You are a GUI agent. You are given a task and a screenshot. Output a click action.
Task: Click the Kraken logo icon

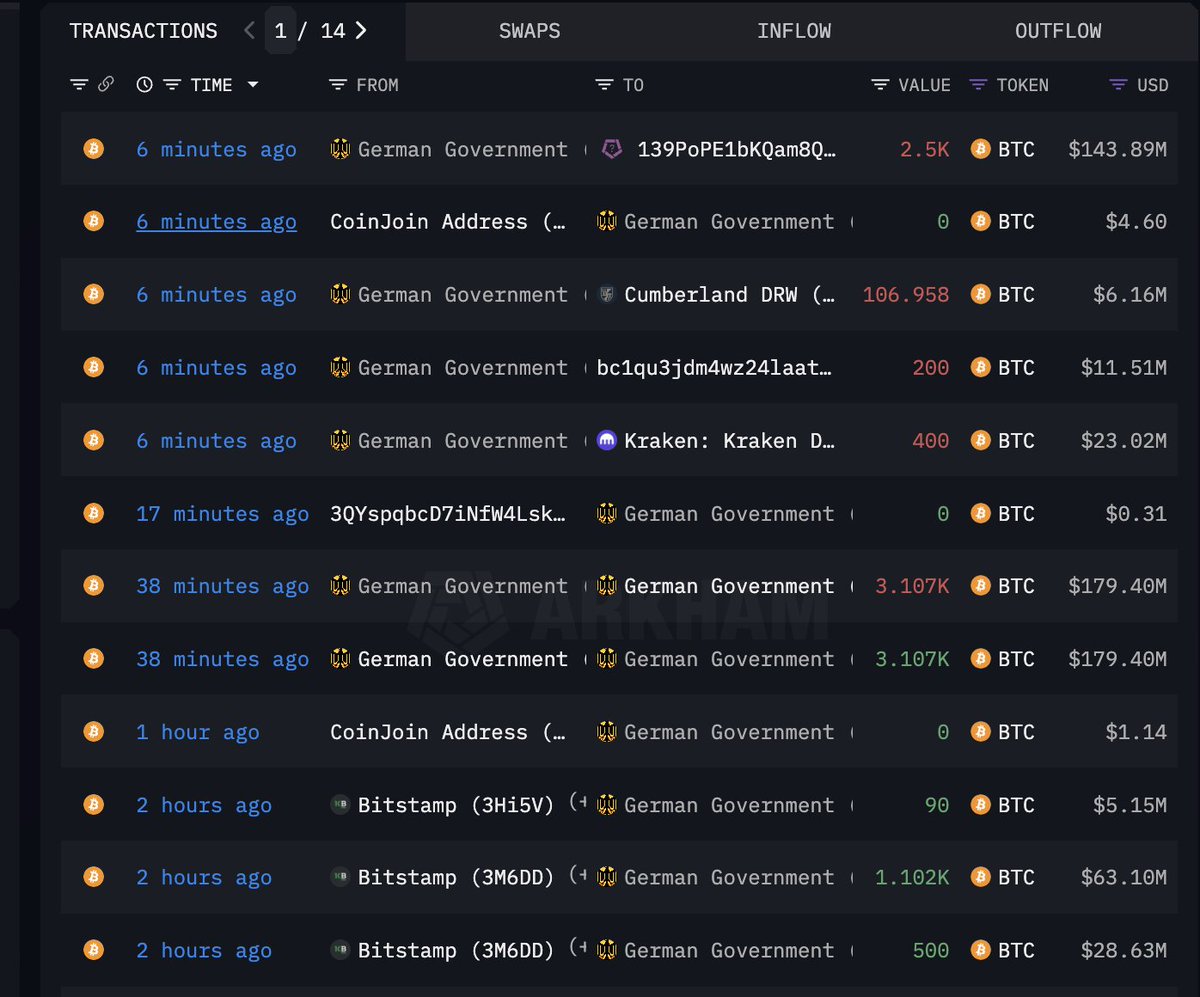[606, 440]
